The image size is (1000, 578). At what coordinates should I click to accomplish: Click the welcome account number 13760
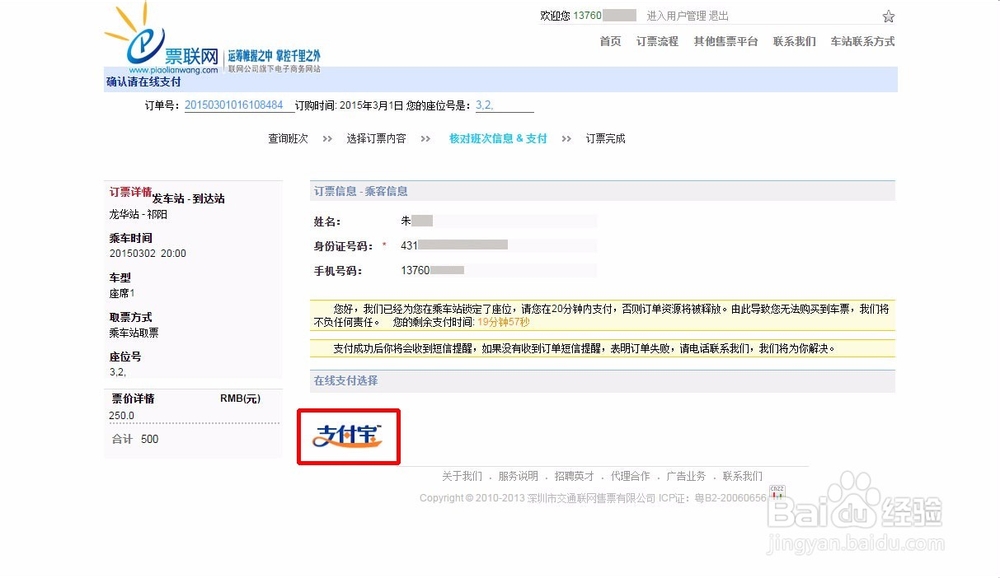(x=587, y=16)
